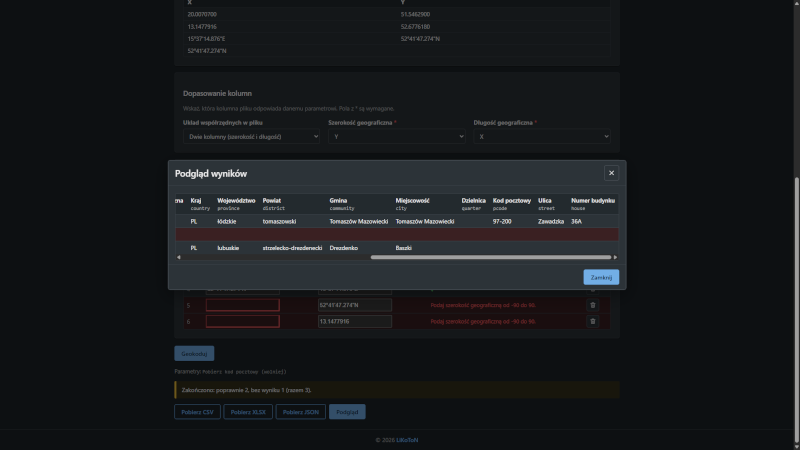Click the row 5 latitude error message
The width and height of the screenshot is (800, 450).
coord(483,305)
